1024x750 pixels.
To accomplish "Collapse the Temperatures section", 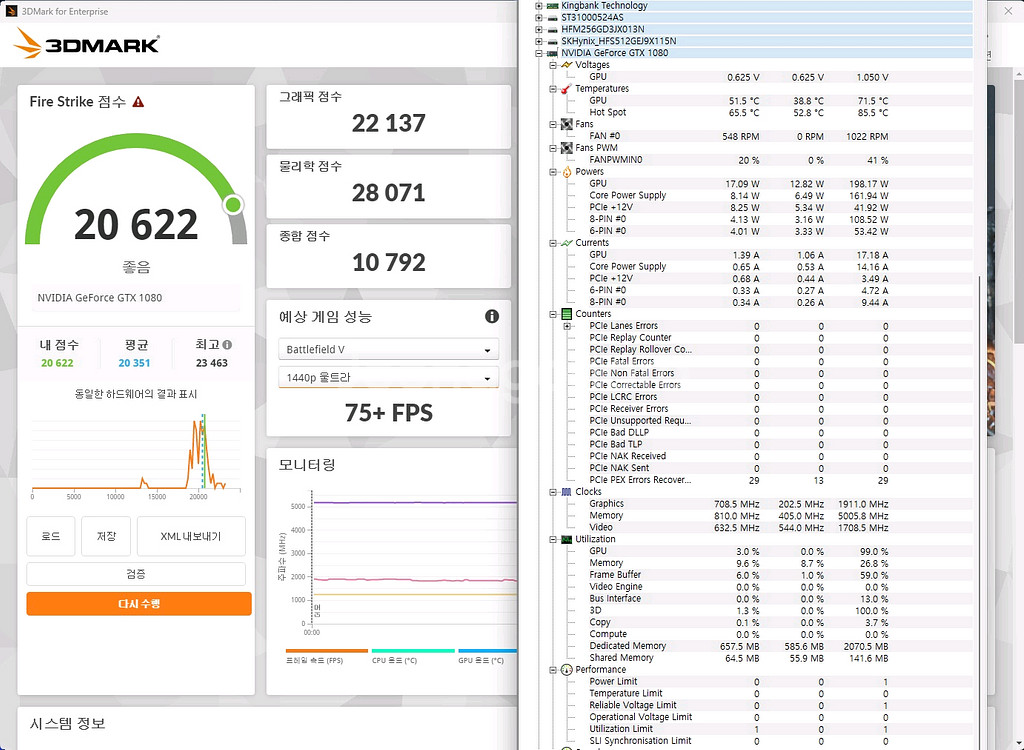I will pos(553,89).
